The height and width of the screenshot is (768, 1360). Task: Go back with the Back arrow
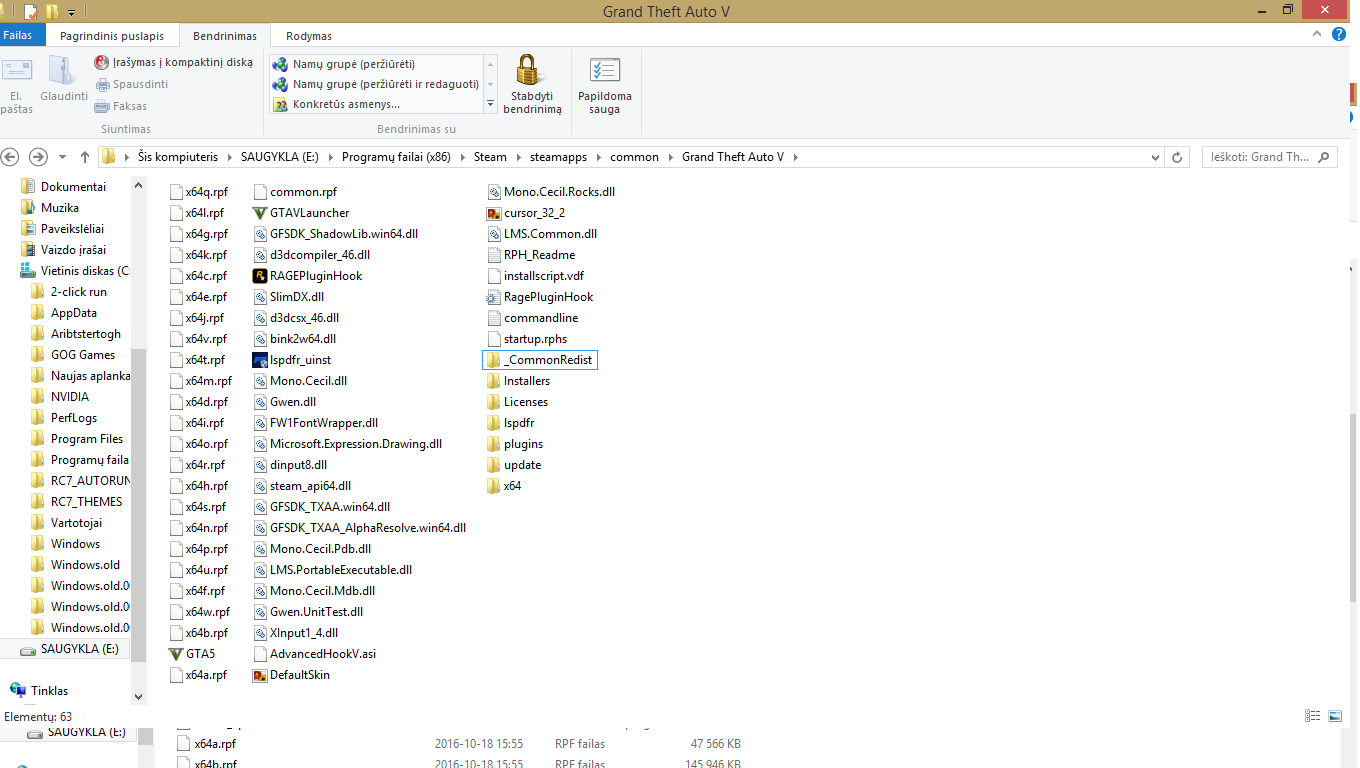pyautogui.click(x=11, y=157)
